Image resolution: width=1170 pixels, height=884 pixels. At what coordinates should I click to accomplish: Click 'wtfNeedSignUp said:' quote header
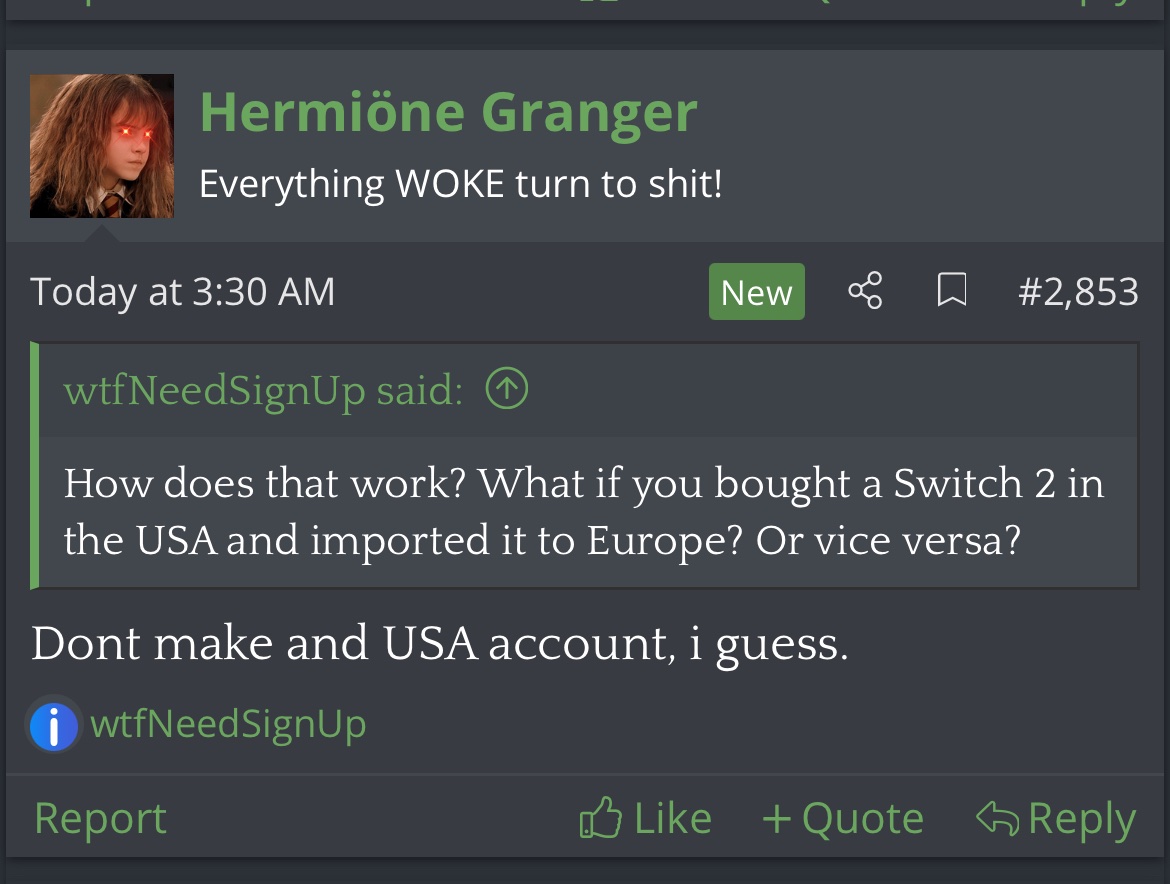(263, 390)
